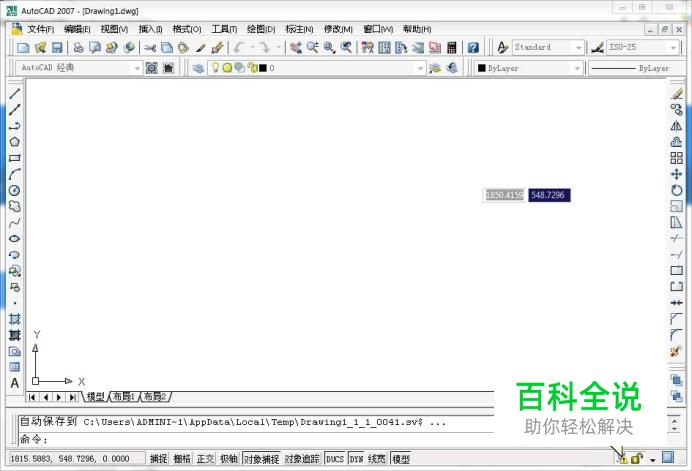Click the Save icon in standard toolbar

pyautogui.click(x=57, y=47)
